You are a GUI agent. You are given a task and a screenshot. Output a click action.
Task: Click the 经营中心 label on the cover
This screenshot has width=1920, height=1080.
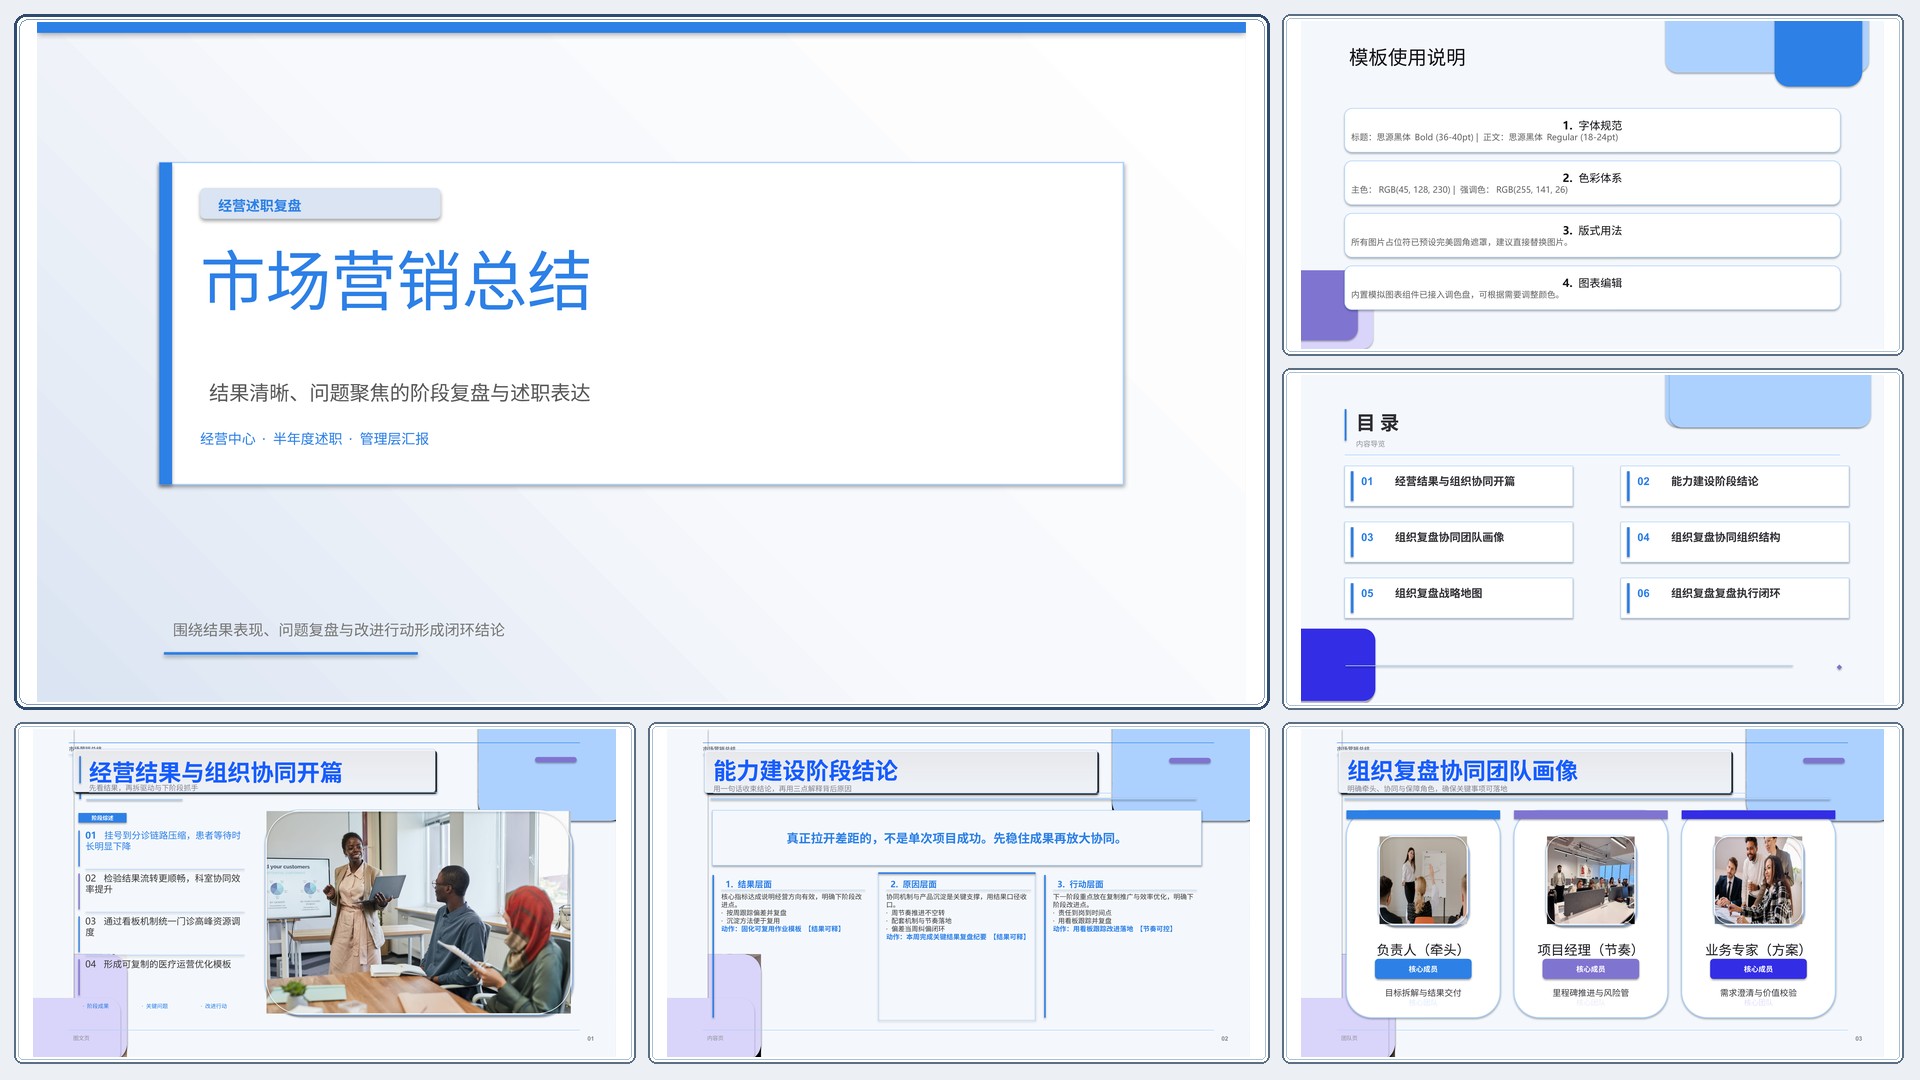[228, 439]
